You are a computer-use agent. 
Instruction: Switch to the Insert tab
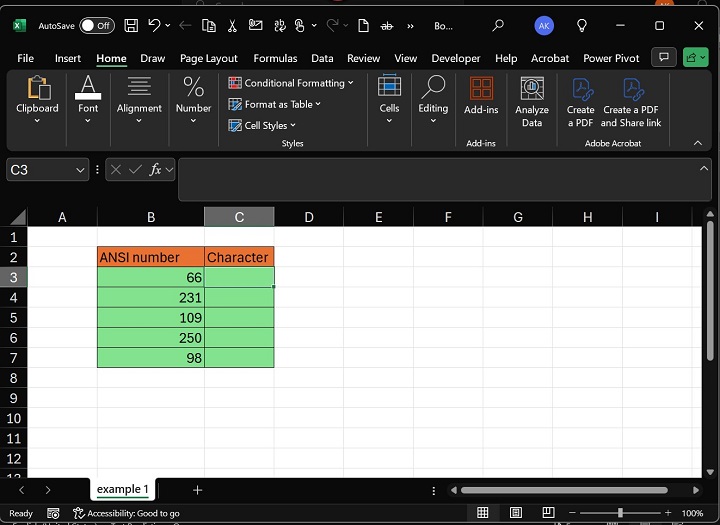68,58
